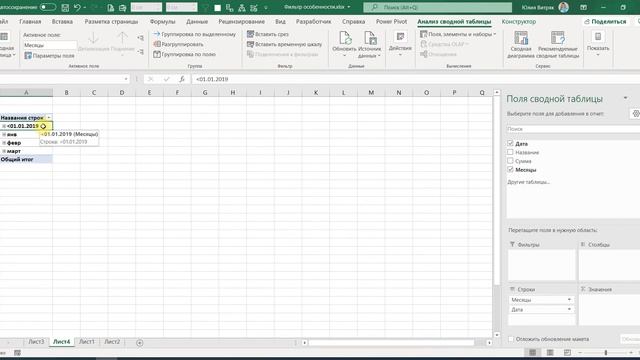Open the Формулы tab

pos(162,22)
